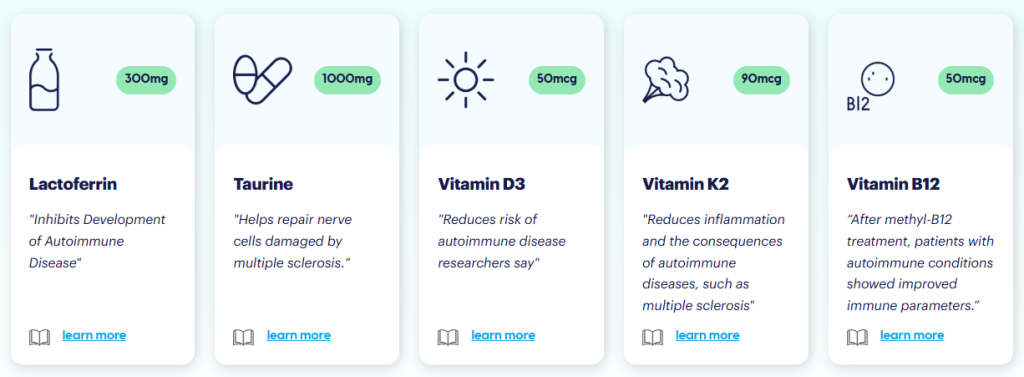Follow the Vitamin D3 learn more link
The width and height of the screenshot is (1024, 377).
pos(503,336)
